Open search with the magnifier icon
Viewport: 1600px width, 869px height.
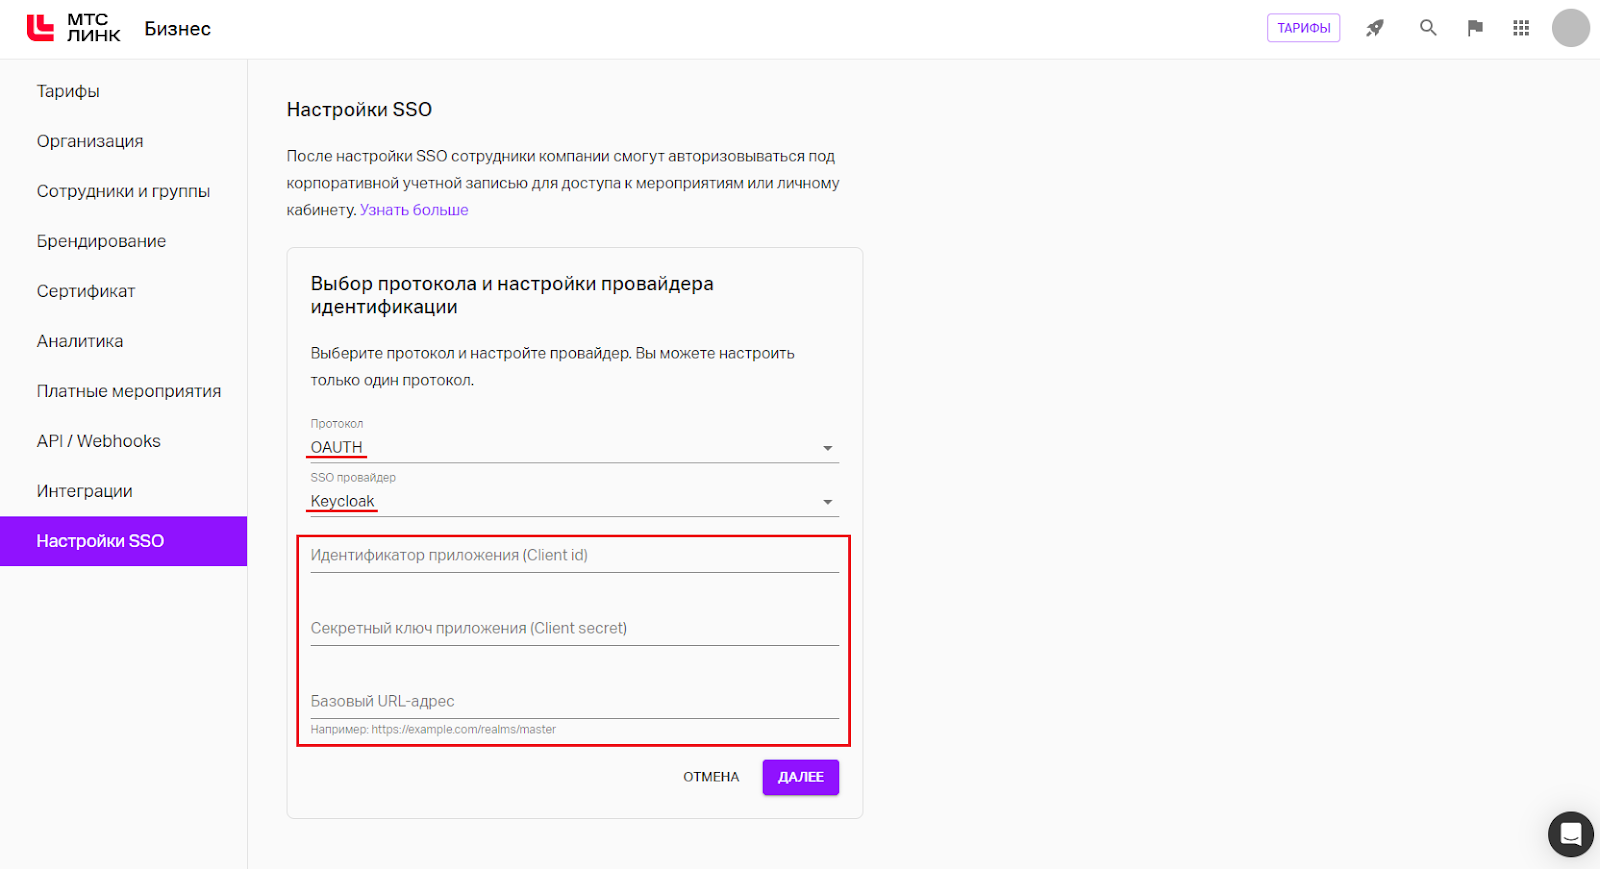1428,28
